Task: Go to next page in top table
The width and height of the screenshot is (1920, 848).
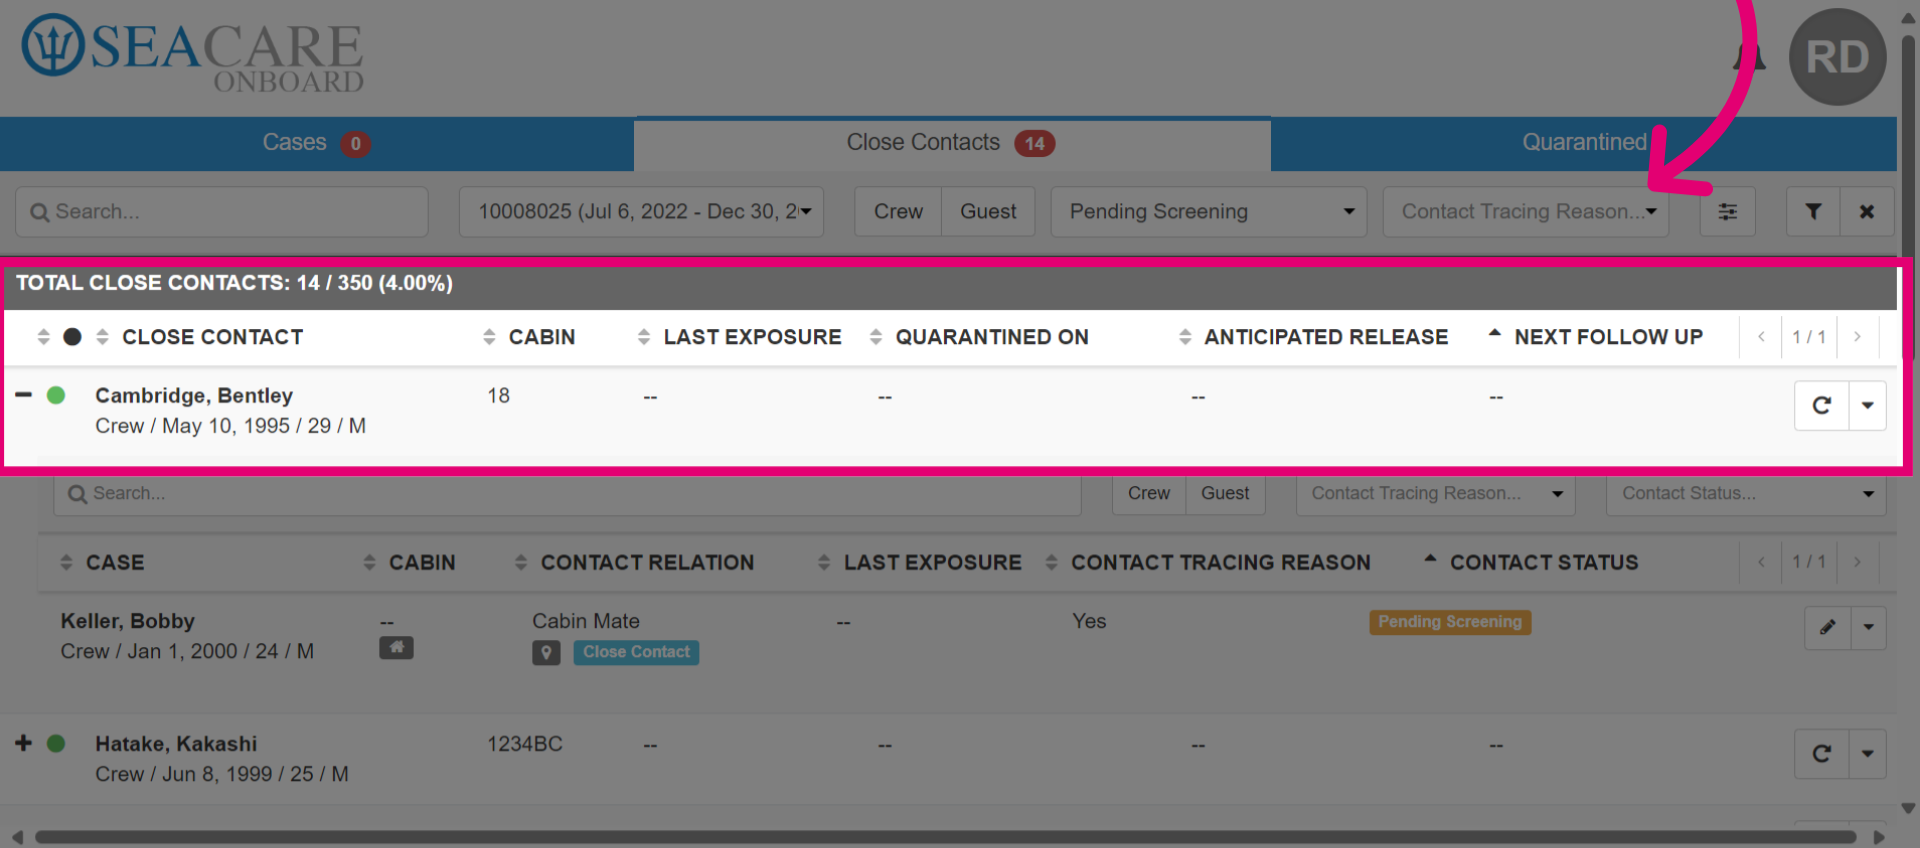Action: [1857, 337]
